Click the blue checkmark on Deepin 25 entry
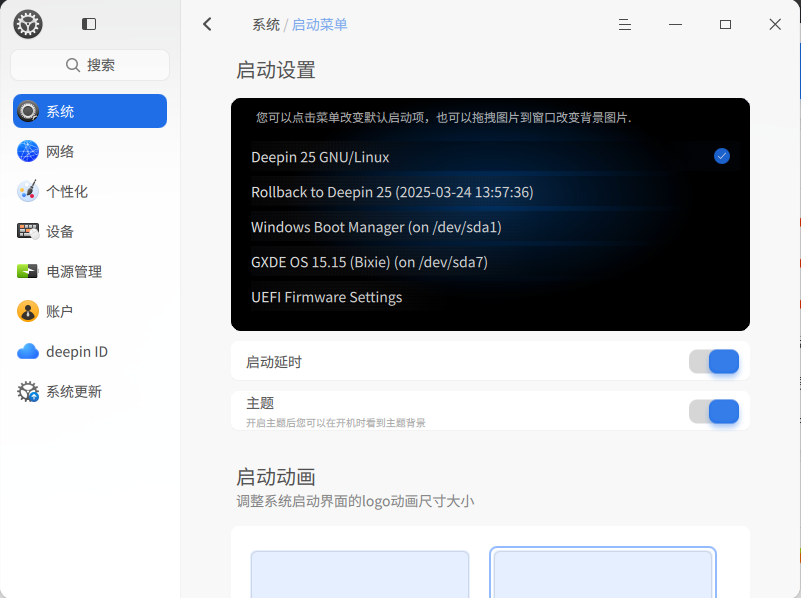 [721, 156]
